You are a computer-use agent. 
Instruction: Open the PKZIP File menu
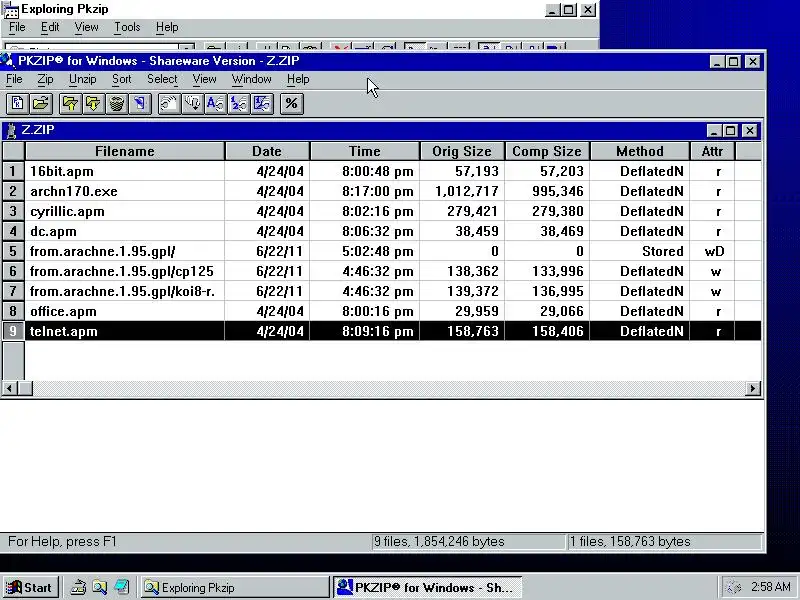(x=14, y=80)
